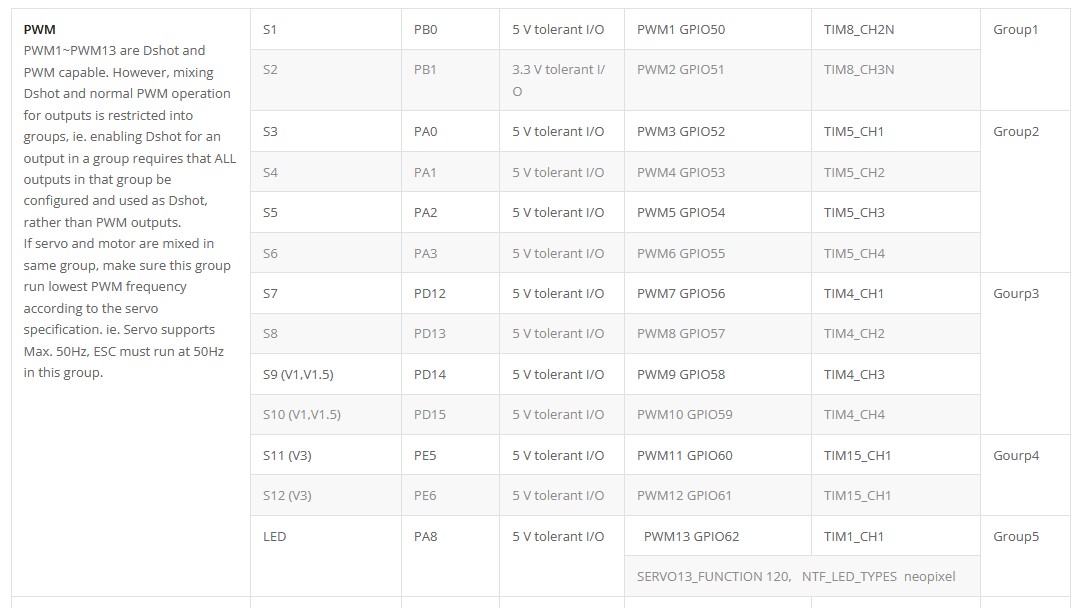Click the Group1 cell
The height and width of the screenshot is (608, 1080).
[x=1025, y=60]
